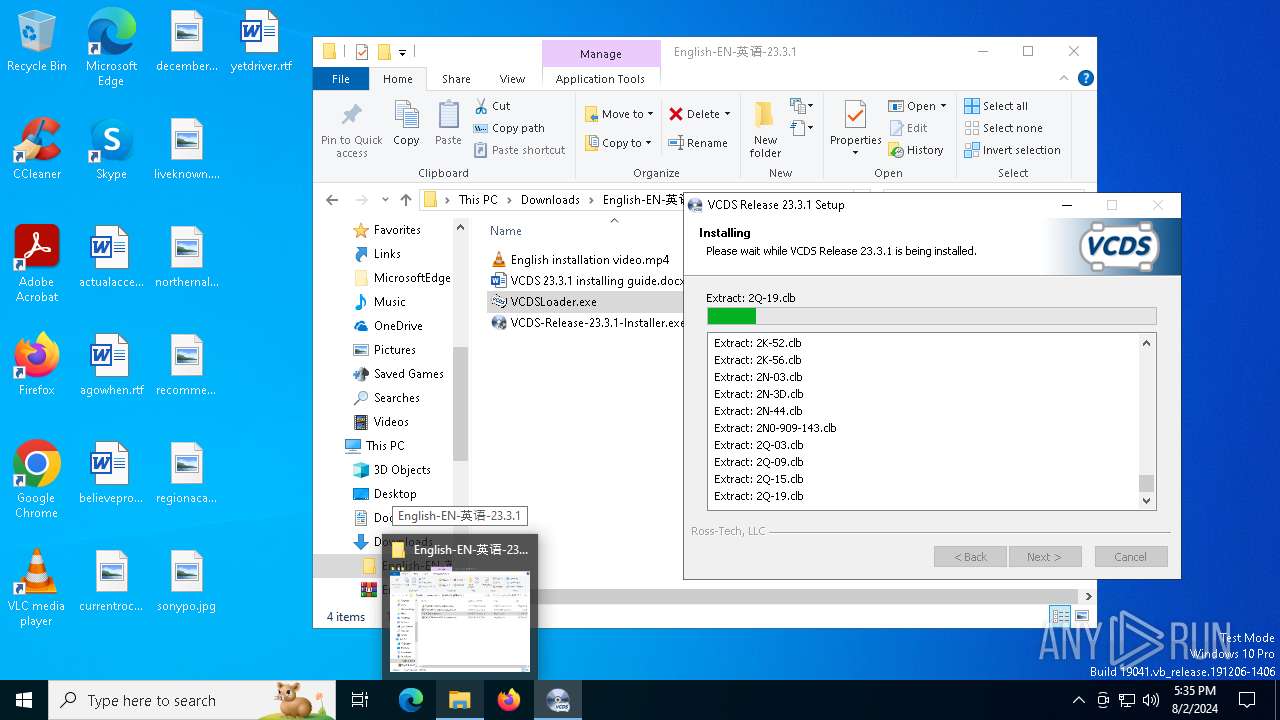Click the Copy ribbon icon
This screenshot has height=720, width=1280.
(x=406, y=123)
